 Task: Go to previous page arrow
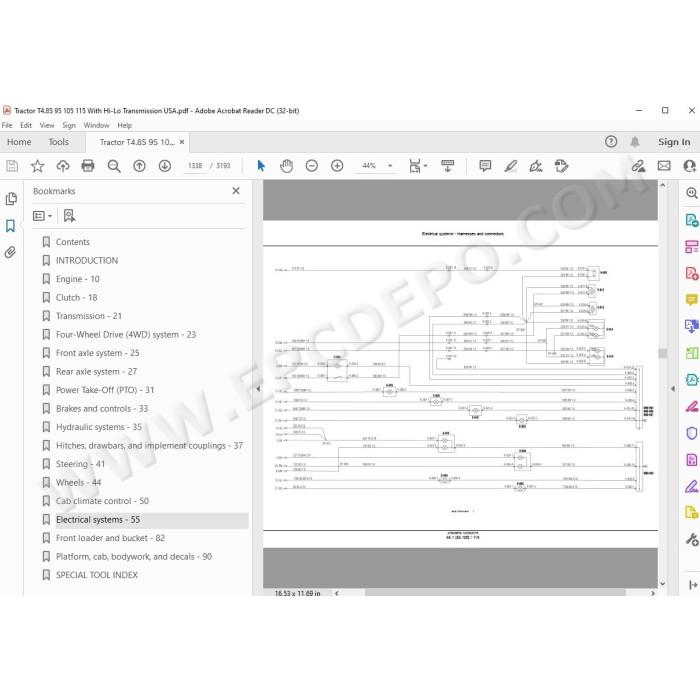click(x=139, y=166)
